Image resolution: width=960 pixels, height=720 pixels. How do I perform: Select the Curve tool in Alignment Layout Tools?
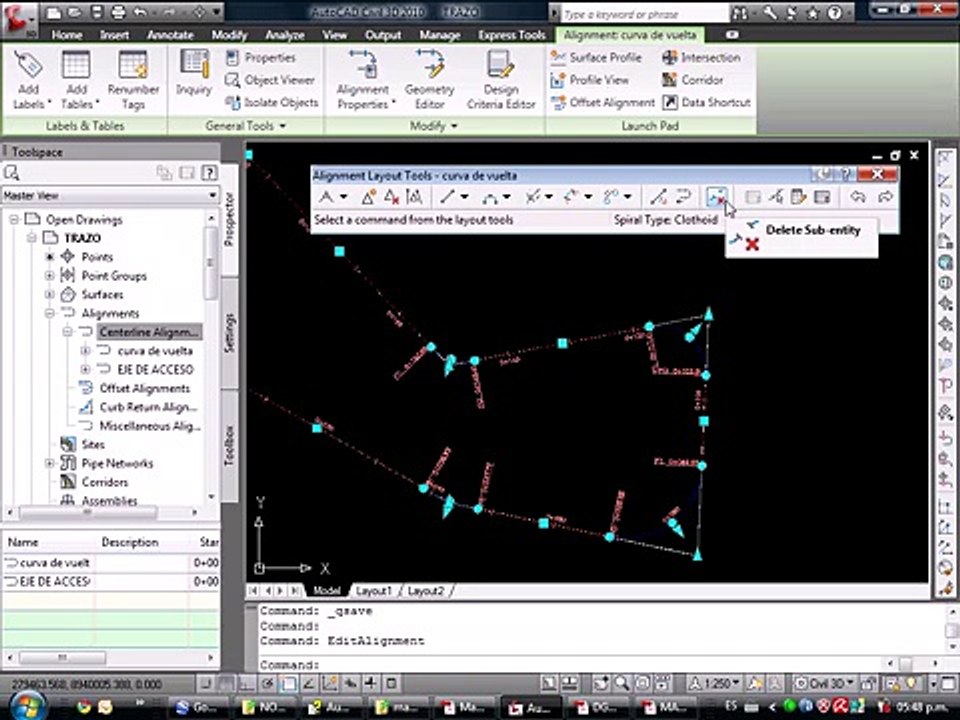(x=490, y=197)
